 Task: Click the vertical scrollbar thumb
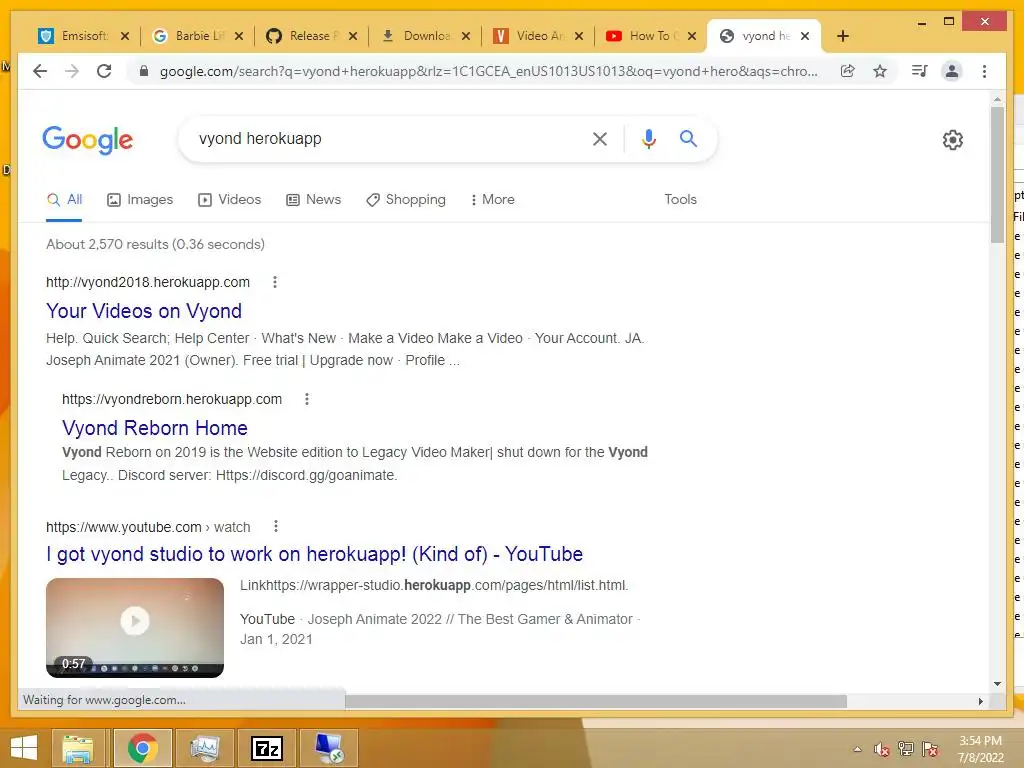click(997, 174)
